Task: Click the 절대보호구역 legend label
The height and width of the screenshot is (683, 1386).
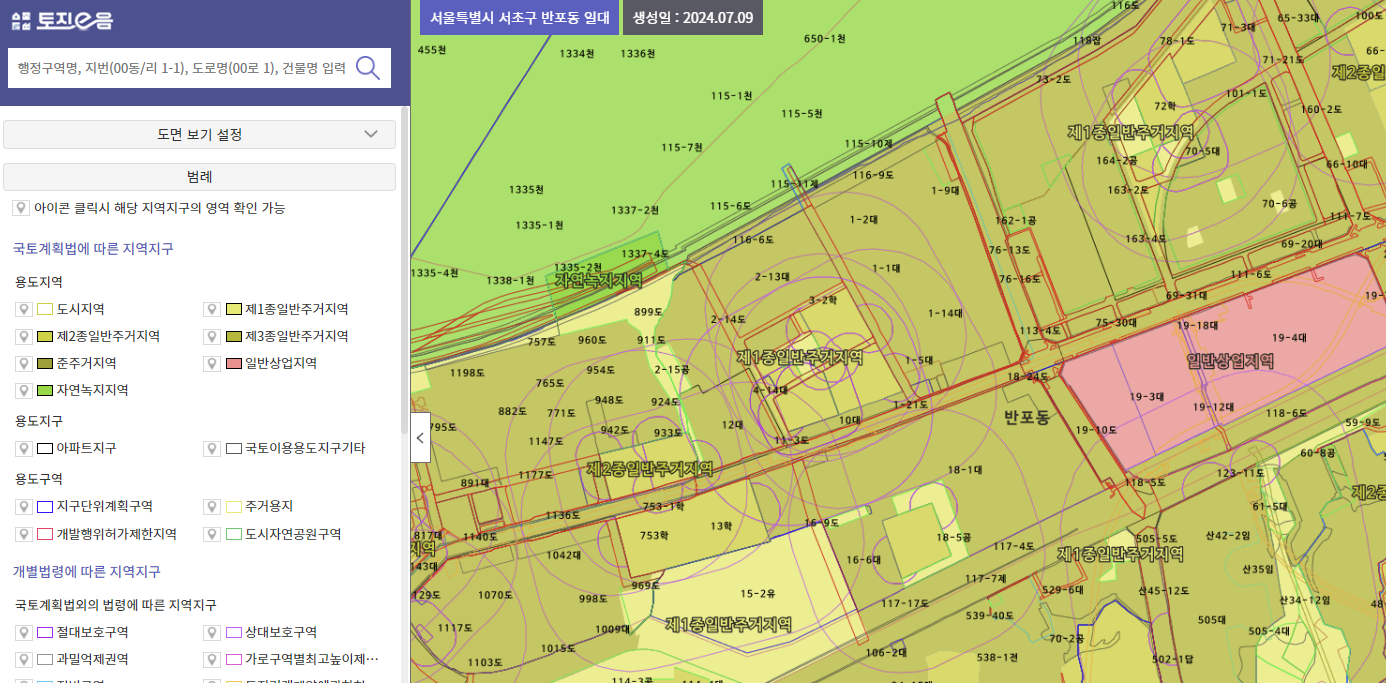Action: click(x=92, y=632)
